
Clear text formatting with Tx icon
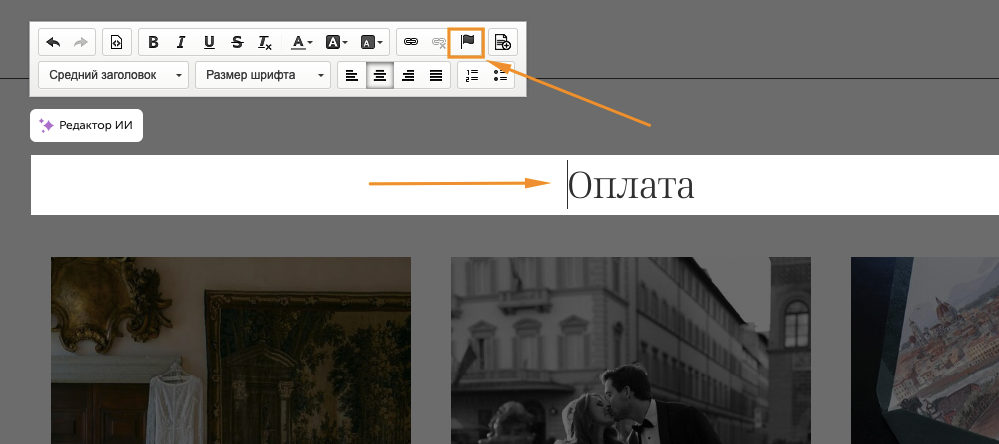click(x=265, y=42)
